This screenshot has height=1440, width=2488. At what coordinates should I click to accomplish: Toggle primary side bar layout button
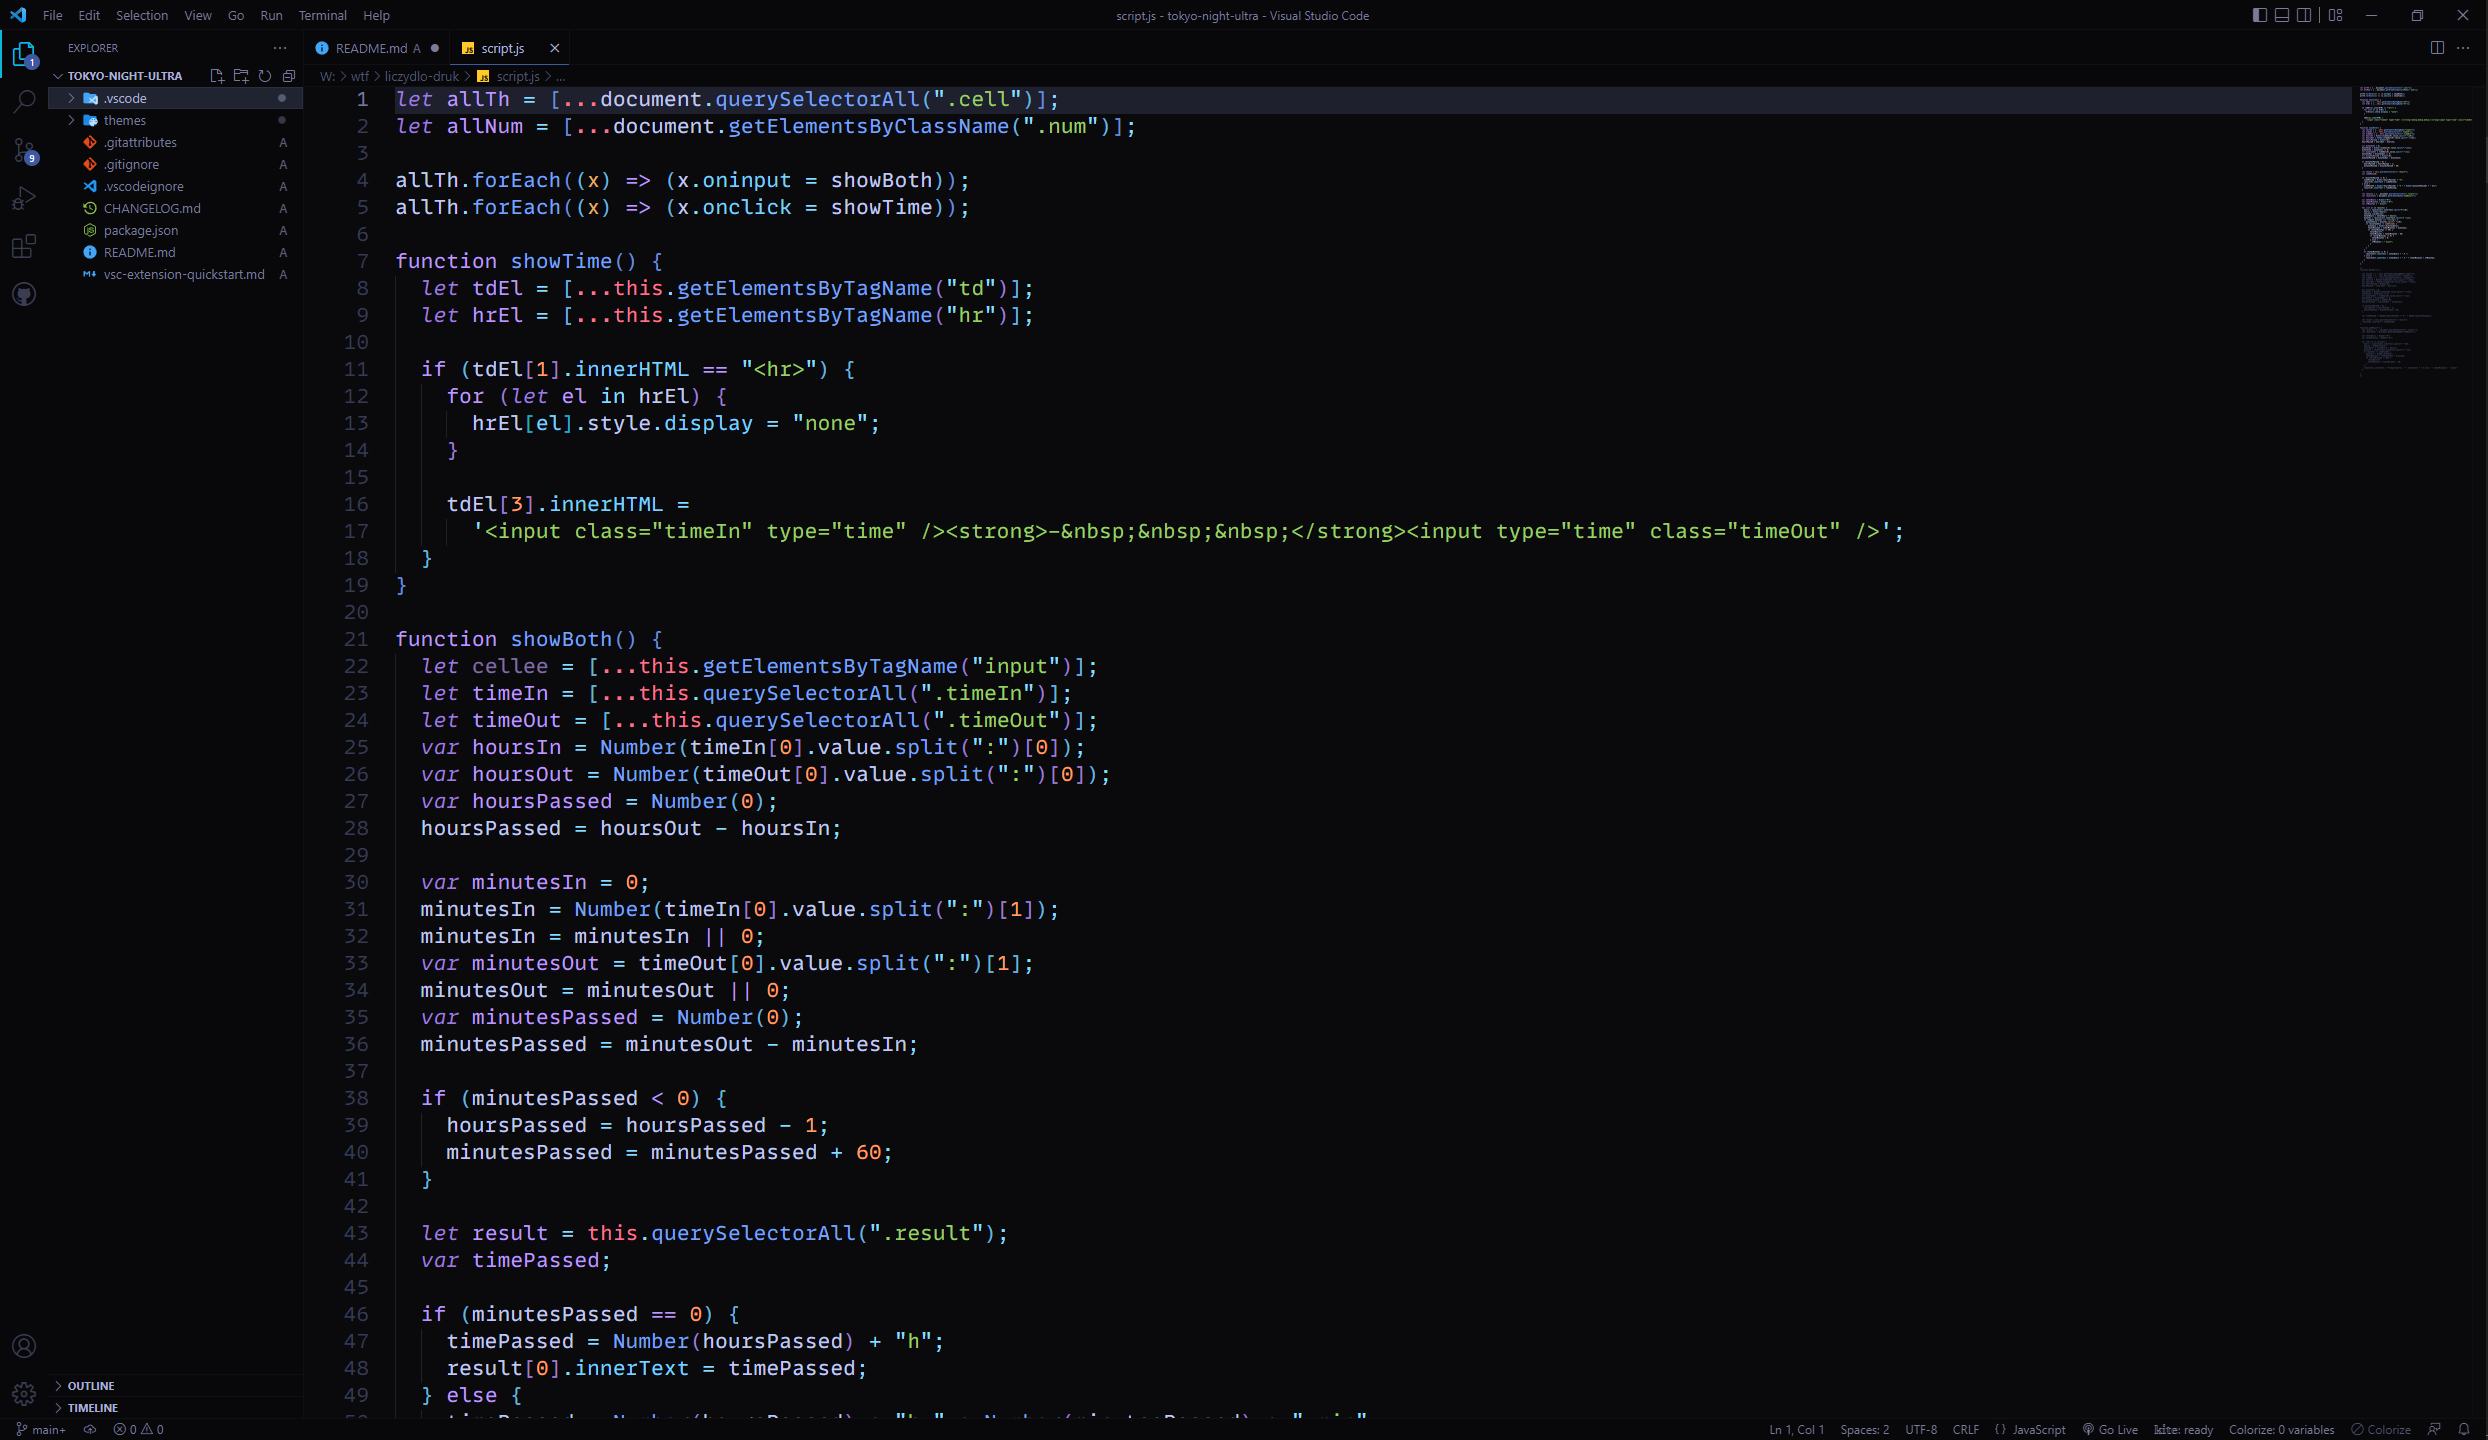[2259, 15]
